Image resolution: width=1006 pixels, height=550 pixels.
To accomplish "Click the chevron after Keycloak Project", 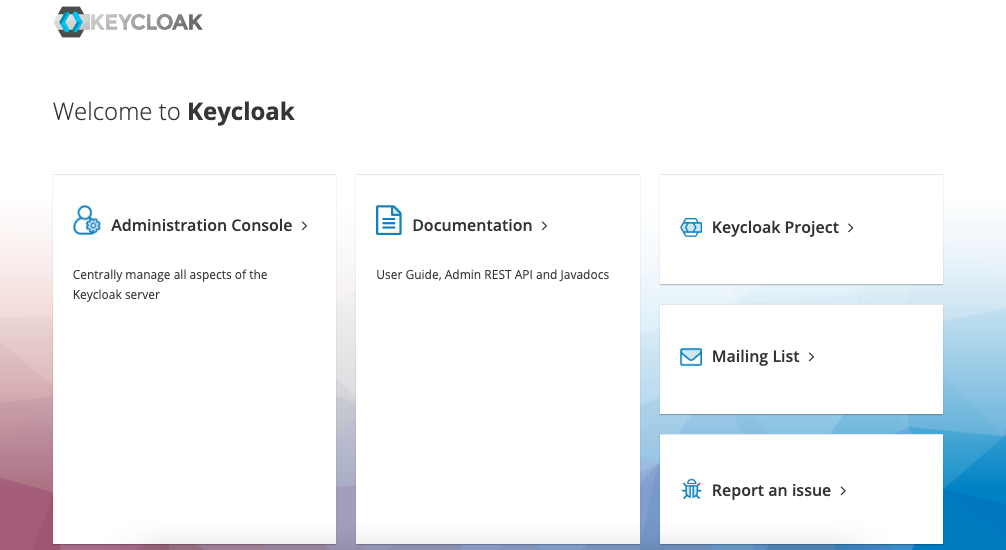I will 851,228.
